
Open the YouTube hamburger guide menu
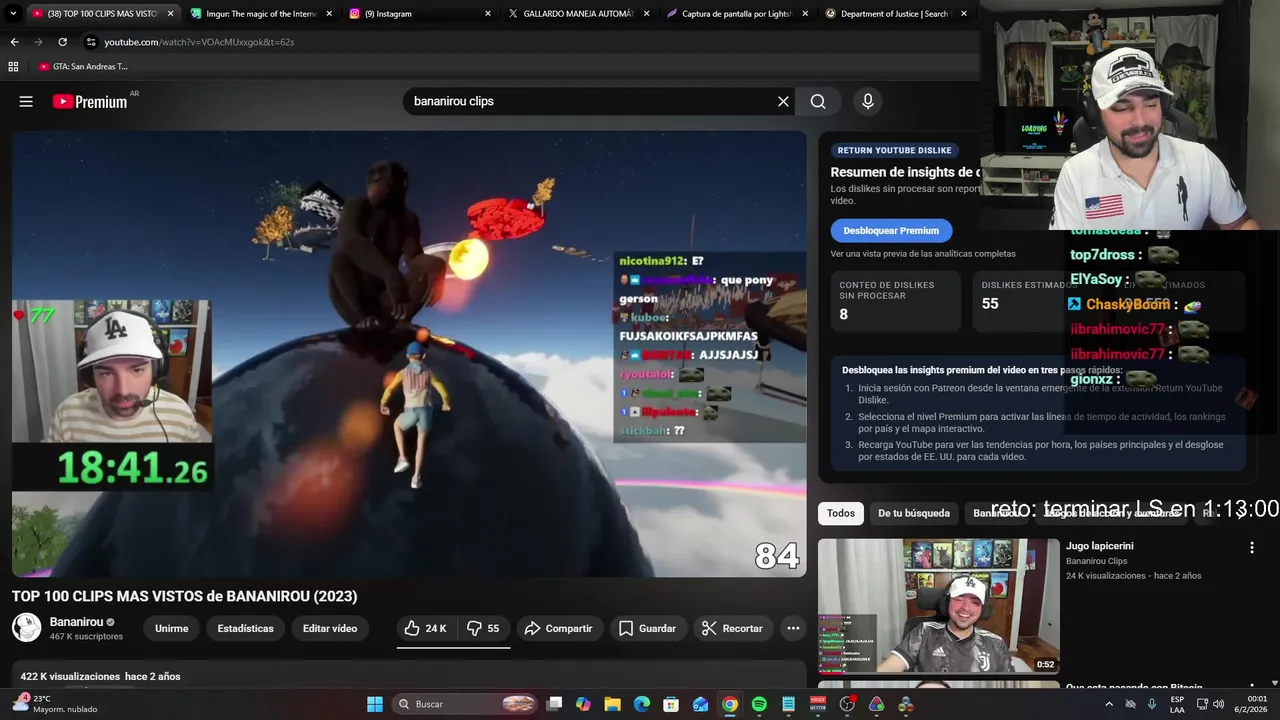[26, 101]
